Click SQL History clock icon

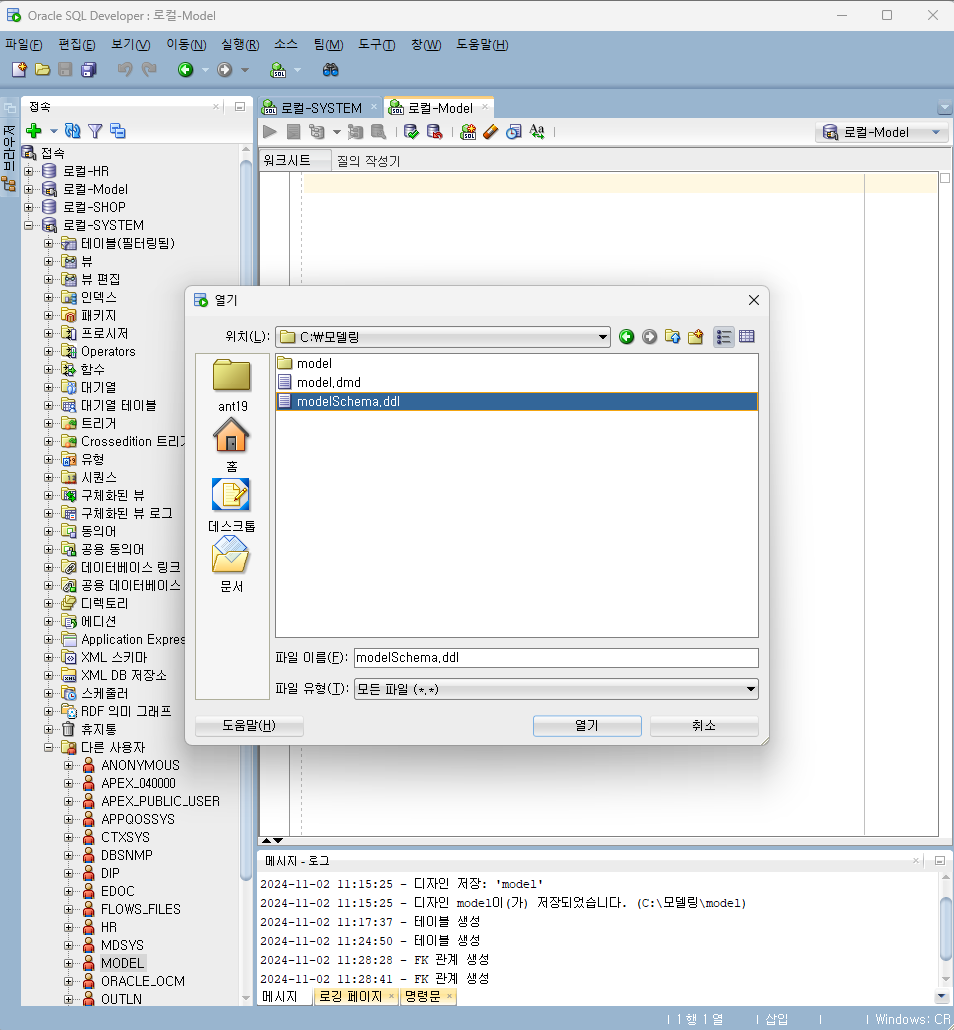pos(514,132)
